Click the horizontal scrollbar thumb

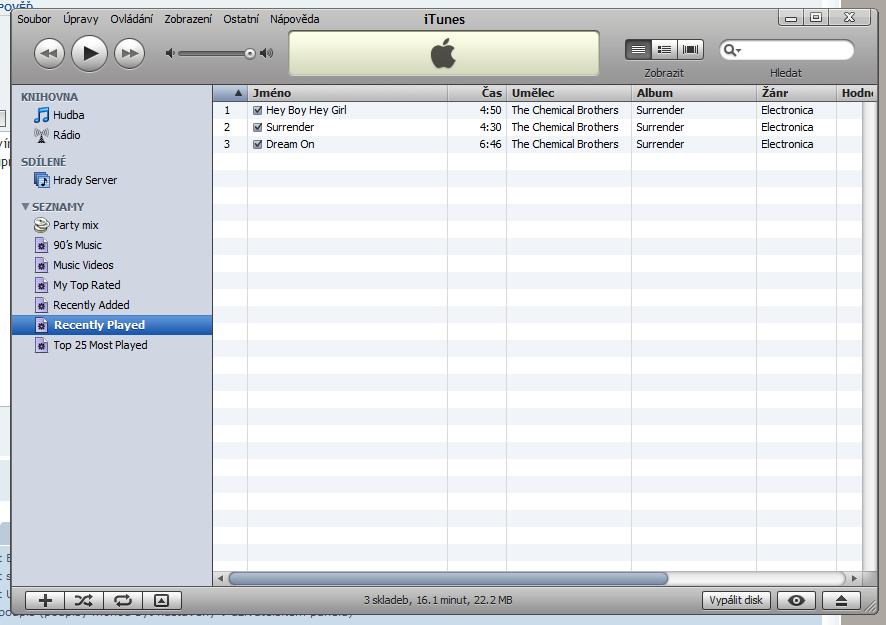pyautogui.click(x=448, y=578)
